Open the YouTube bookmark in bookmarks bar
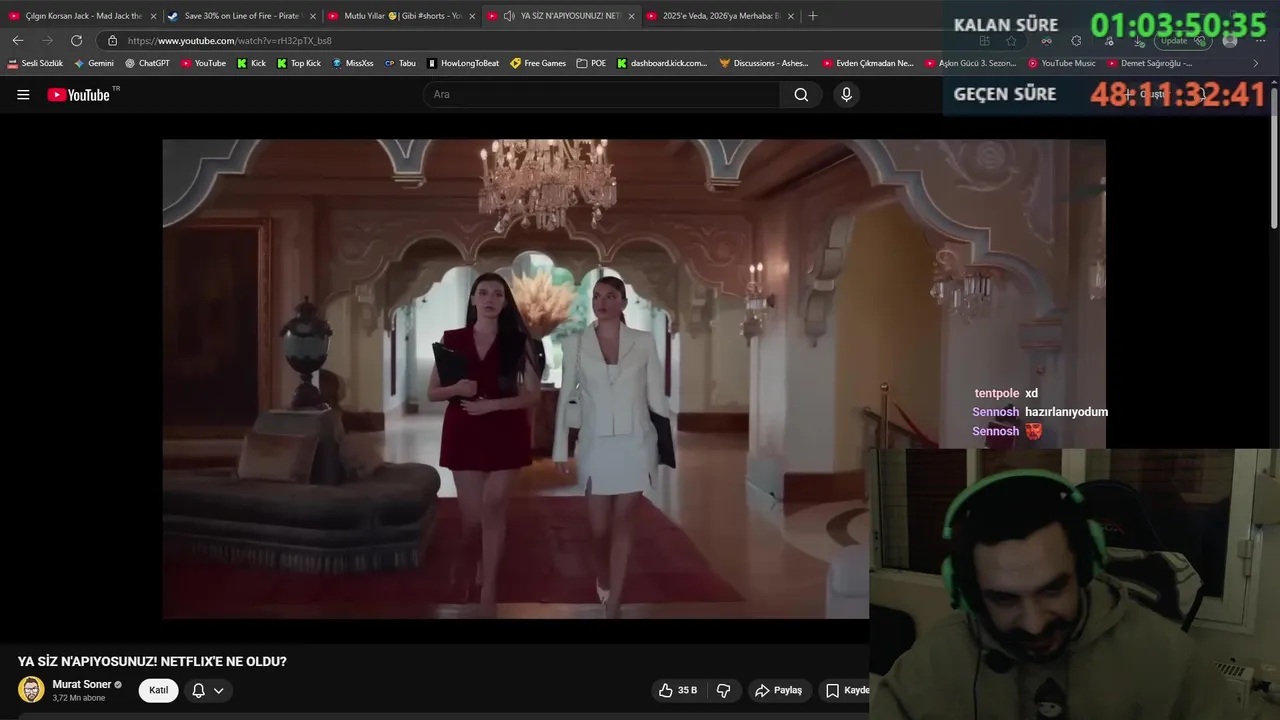This screenshot has height=720, width=1280. [x=203, y=63]
